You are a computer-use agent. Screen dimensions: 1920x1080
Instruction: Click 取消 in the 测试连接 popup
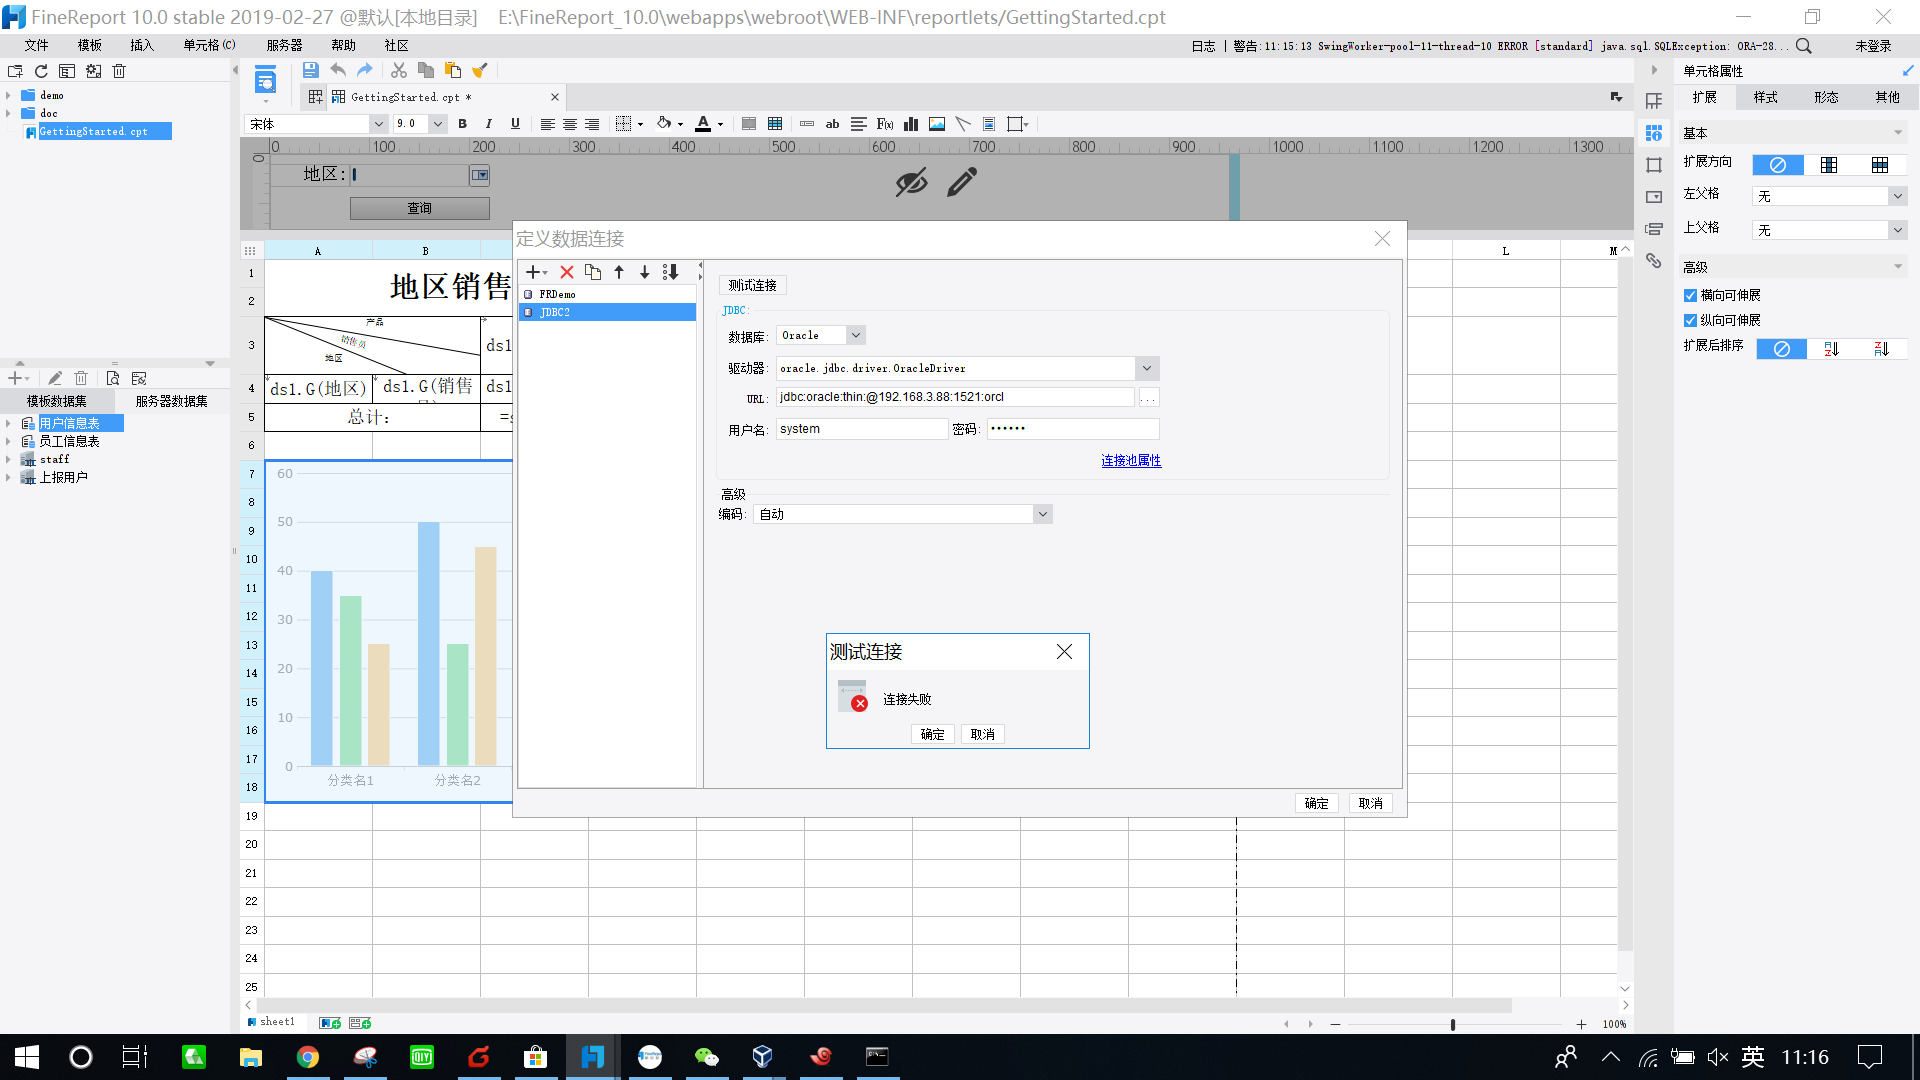(x=983, y=734)
